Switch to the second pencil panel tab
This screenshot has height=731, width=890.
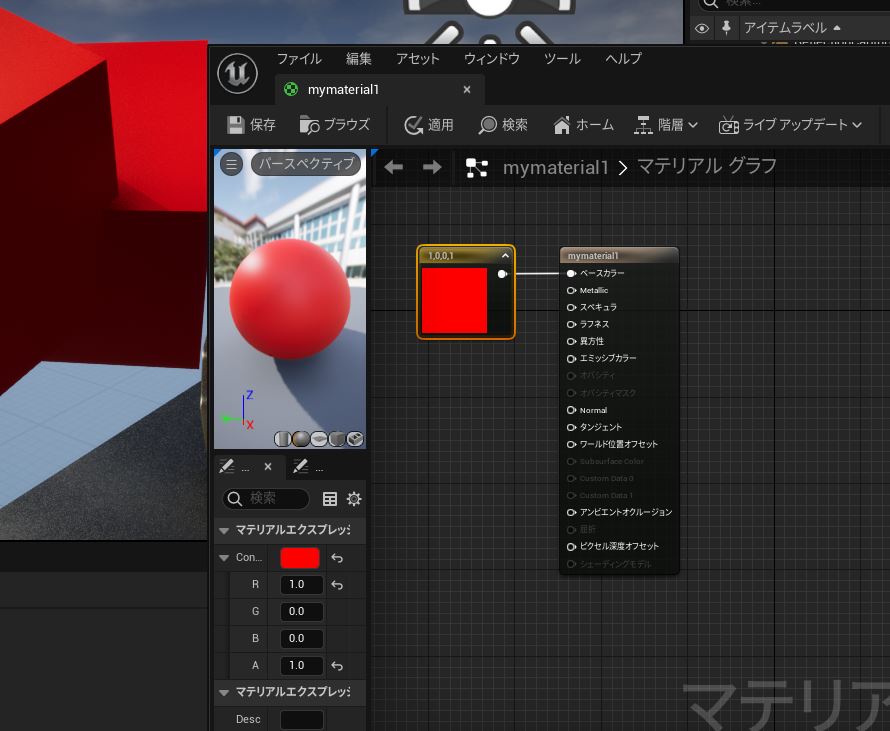(309, 467)
